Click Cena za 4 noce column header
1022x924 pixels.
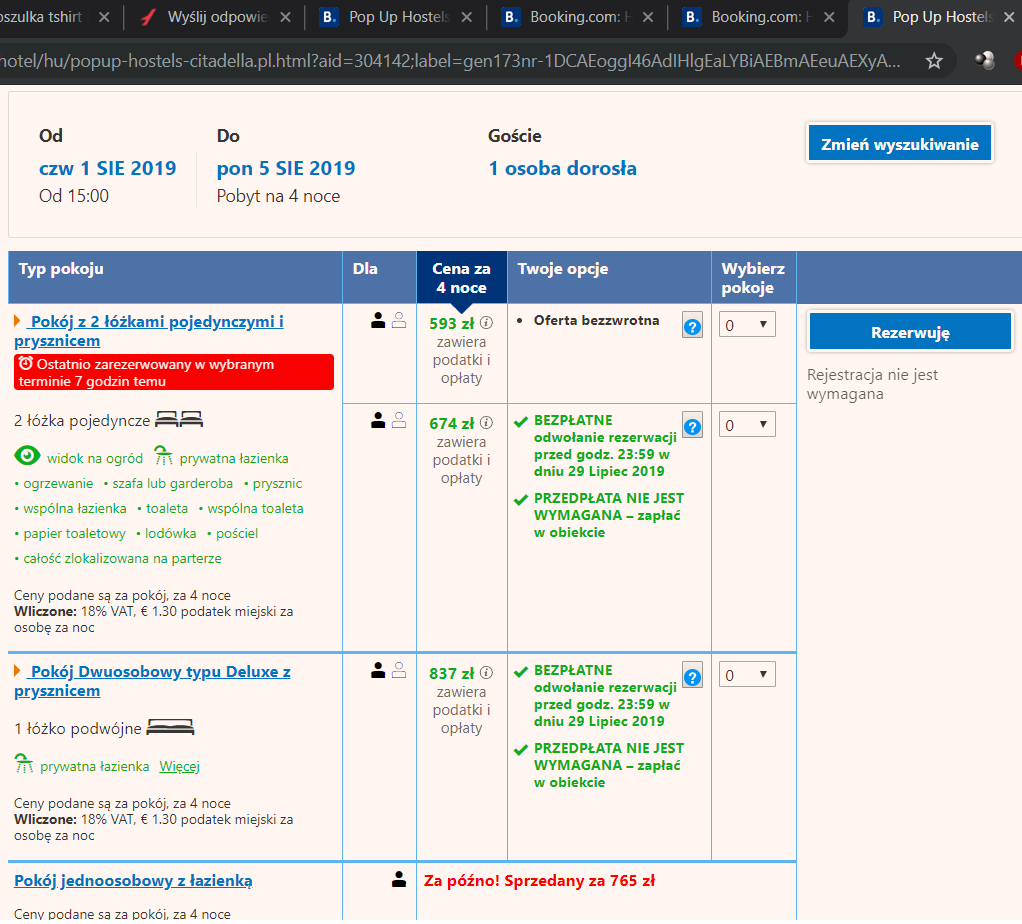pos(461,278)
